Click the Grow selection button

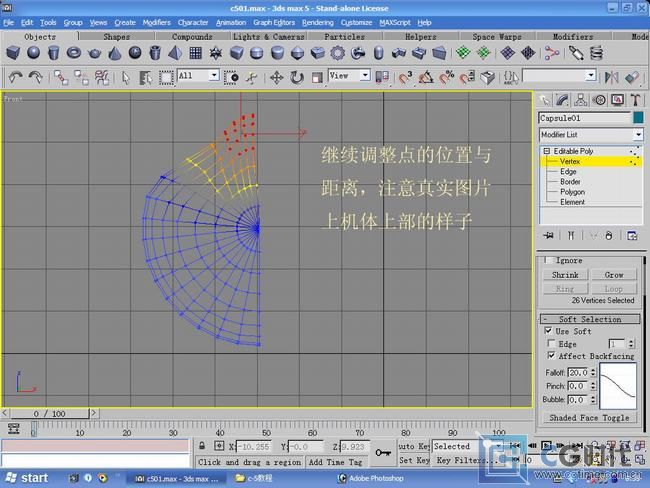pos(614,274)
